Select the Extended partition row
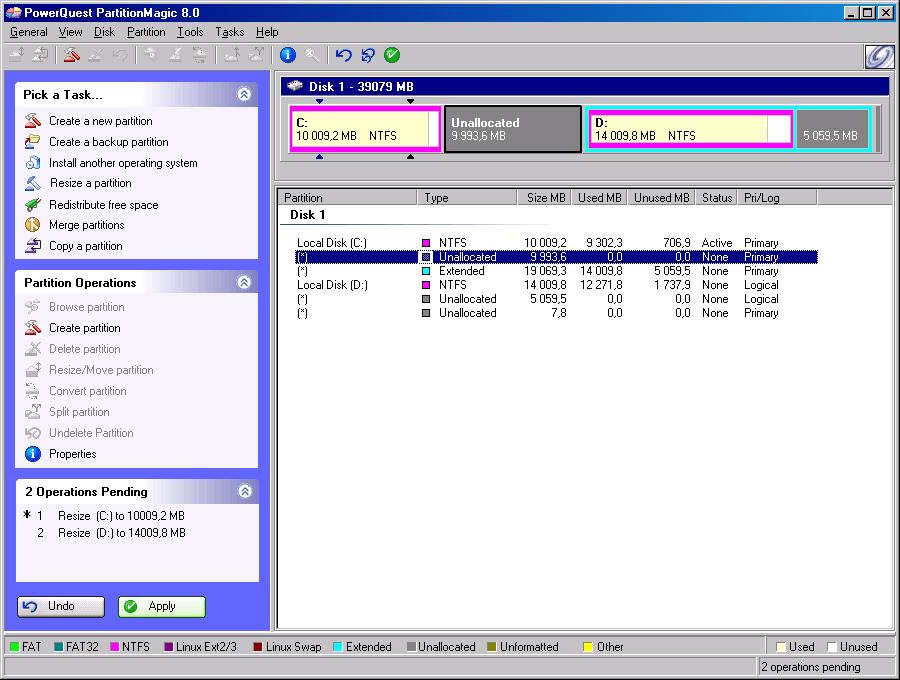This screenshot has width=900, height=680. tap(556, 271)
